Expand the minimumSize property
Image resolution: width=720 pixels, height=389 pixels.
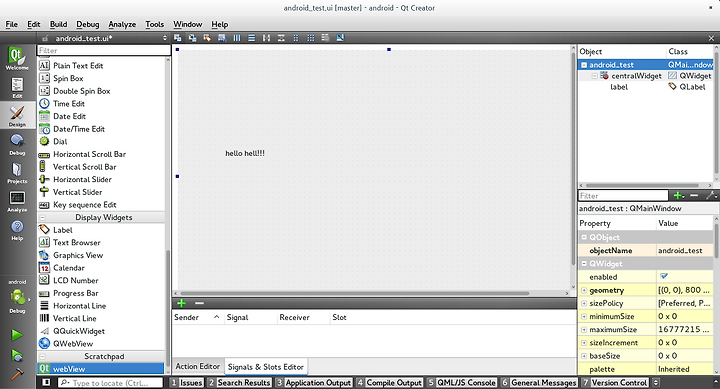pyautogui.click(x=584, y=316)
